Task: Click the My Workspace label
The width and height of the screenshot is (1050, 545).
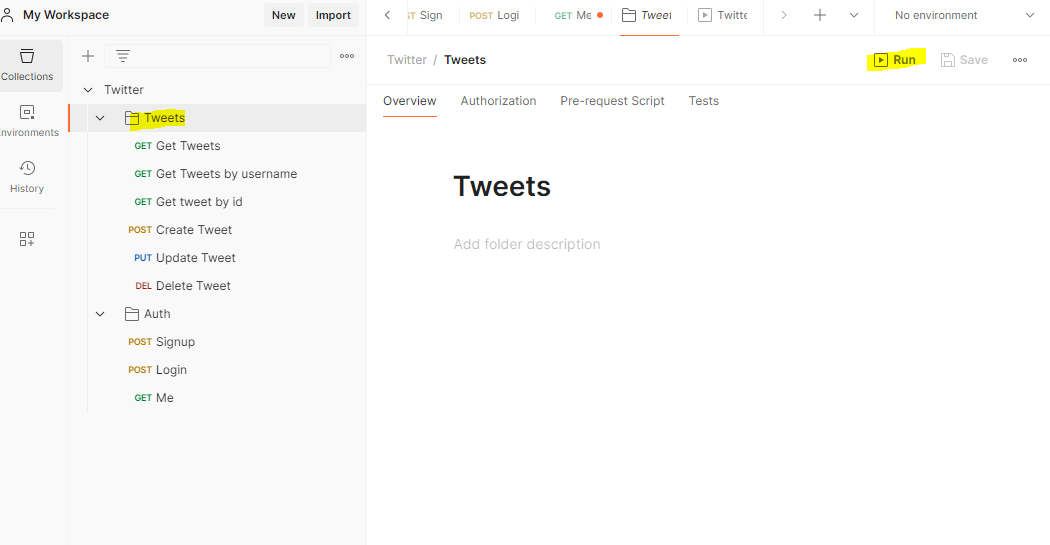Action: (66, 15)
